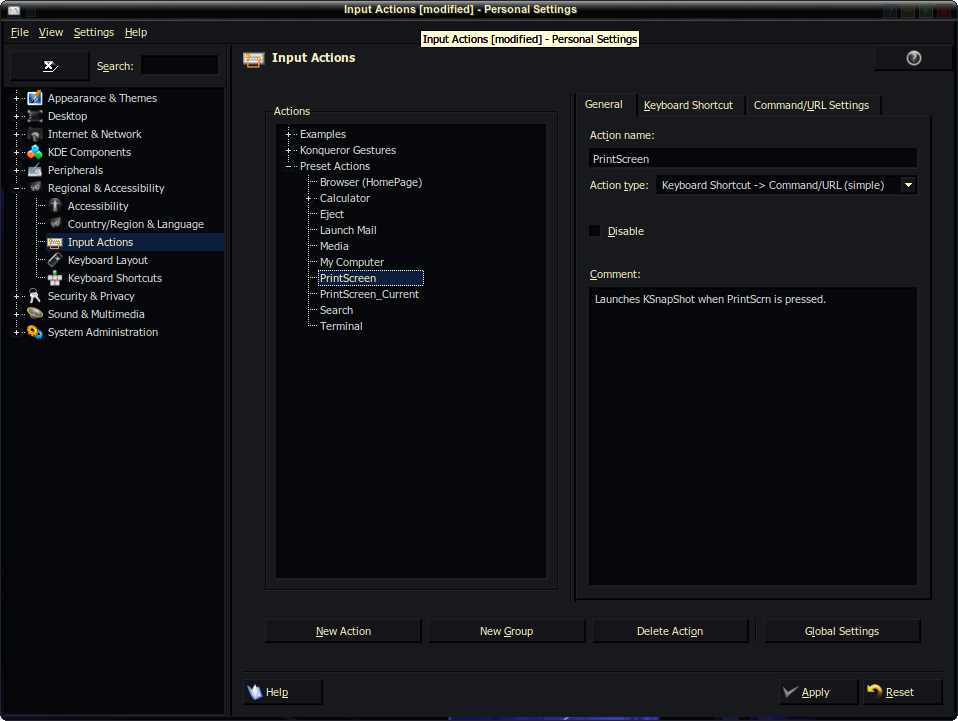958x721 pixels.
Task: Apply the modified settings
Action: click(818, 692)
